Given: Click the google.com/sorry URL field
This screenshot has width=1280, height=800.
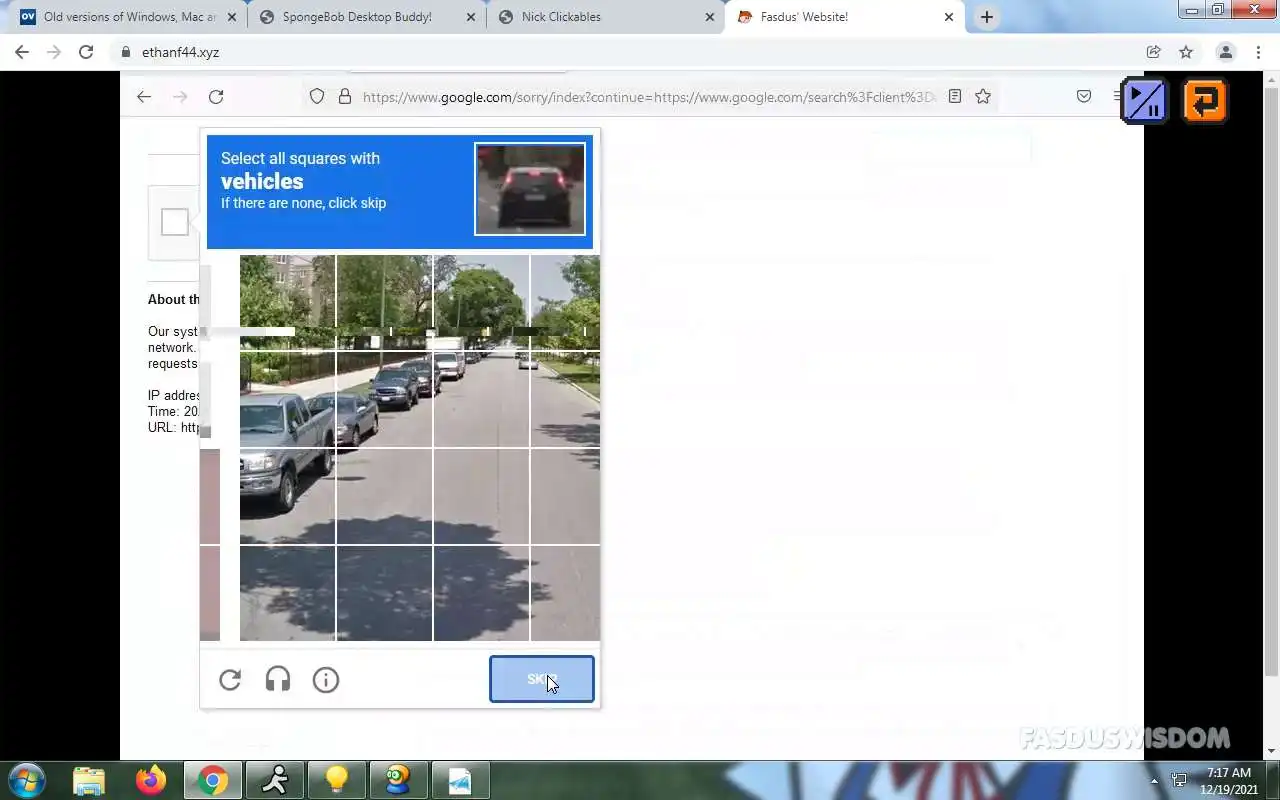Looking at the screenshot, I should 650,97.
